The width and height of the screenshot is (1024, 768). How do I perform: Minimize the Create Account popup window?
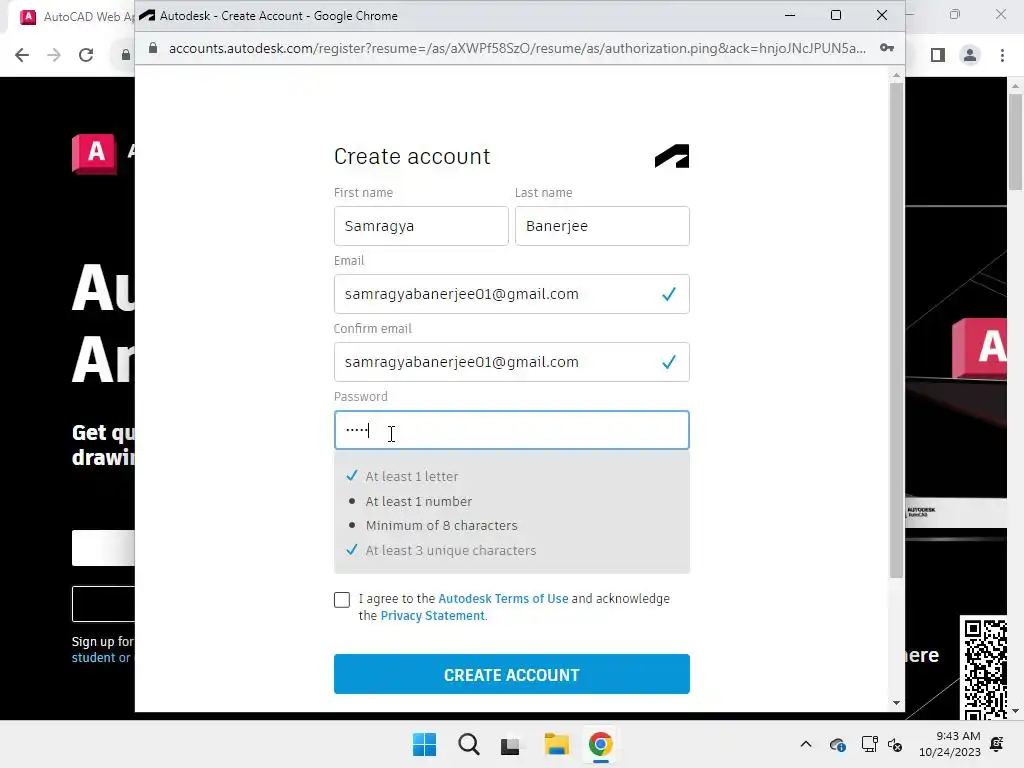pyautogui.click(x=790, y=15)
